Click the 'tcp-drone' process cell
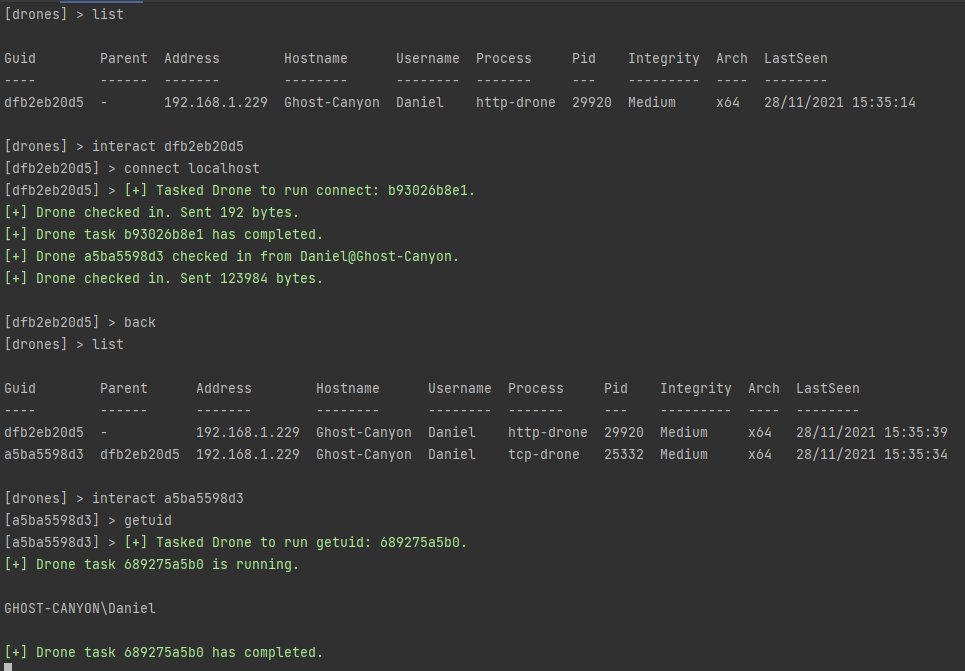This screenshot has height=671, width=965. (543, 455)
